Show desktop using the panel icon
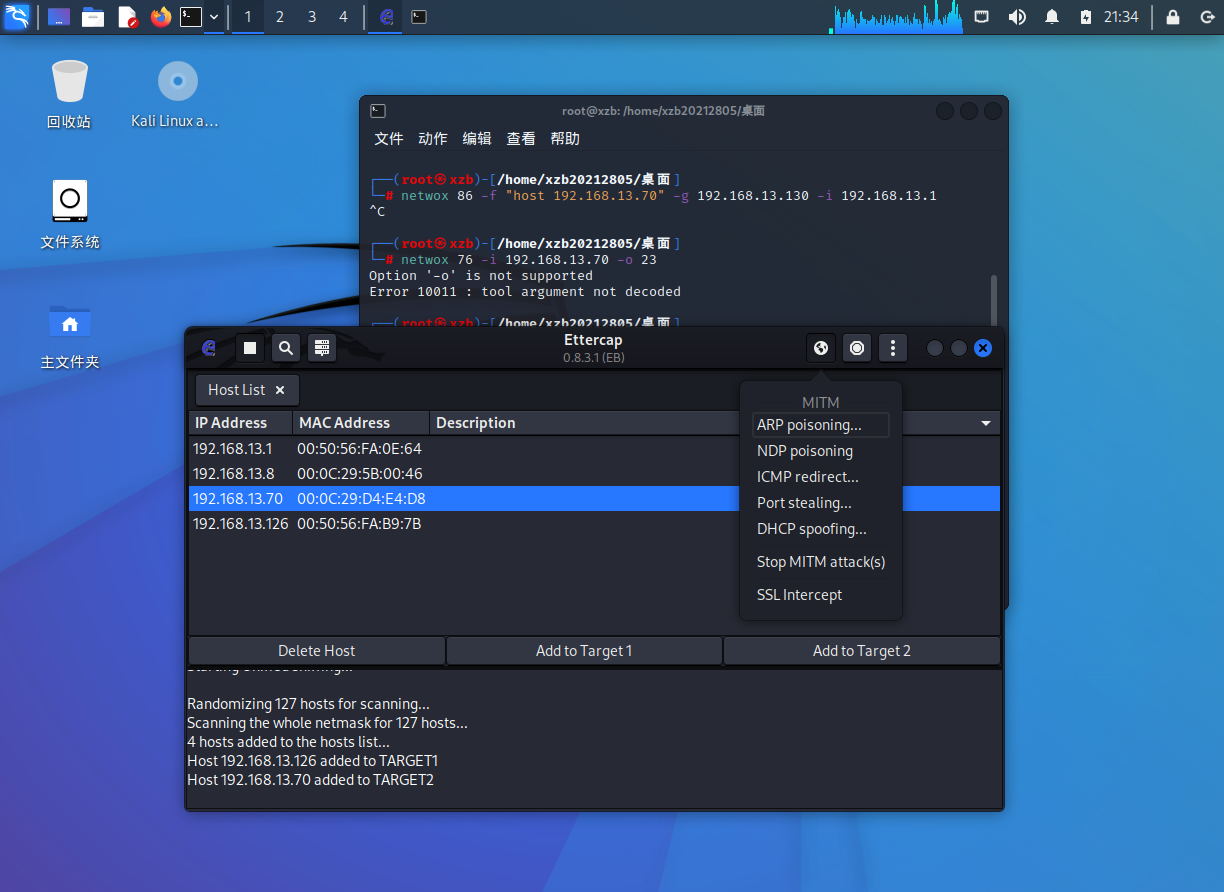Screen dimensions: 1224x892 click(59, 17)
